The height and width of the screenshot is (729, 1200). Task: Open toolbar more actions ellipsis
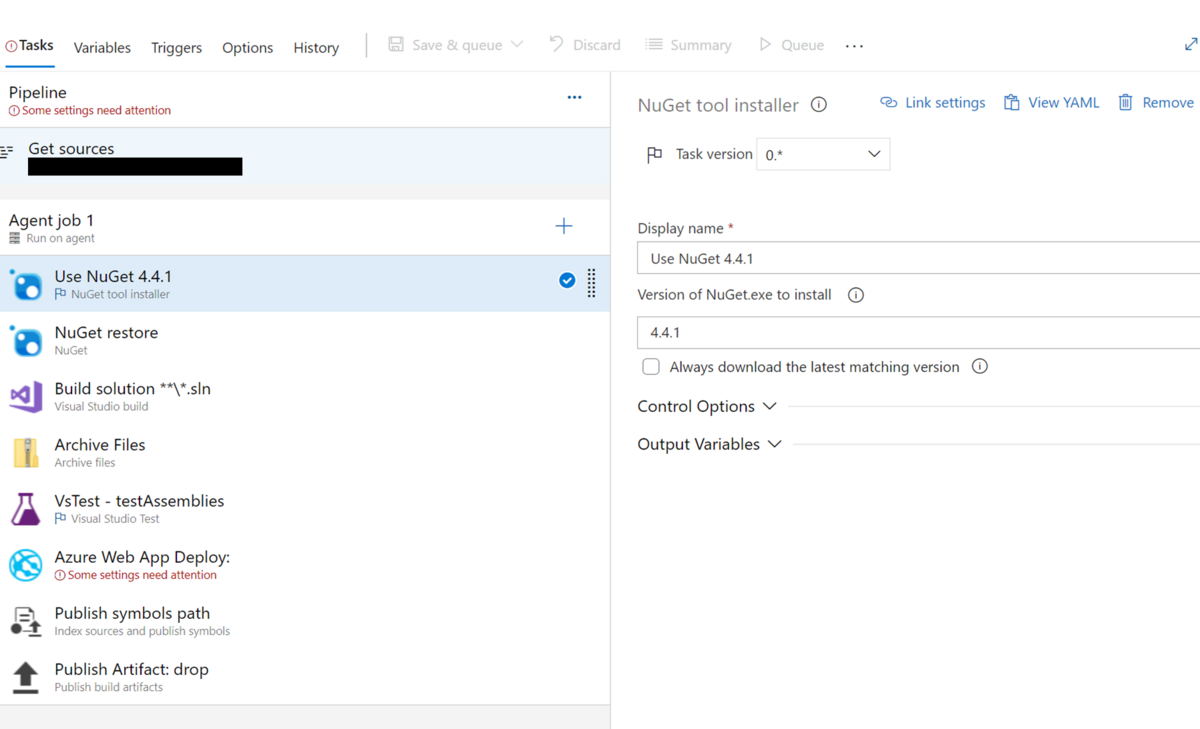(854, 46)
